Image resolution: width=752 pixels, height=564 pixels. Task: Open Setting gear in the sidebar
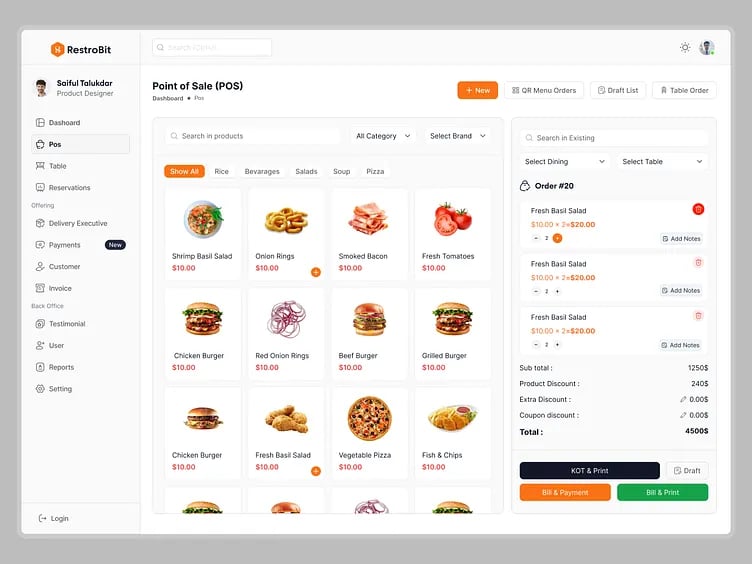(x=54, y=389)
